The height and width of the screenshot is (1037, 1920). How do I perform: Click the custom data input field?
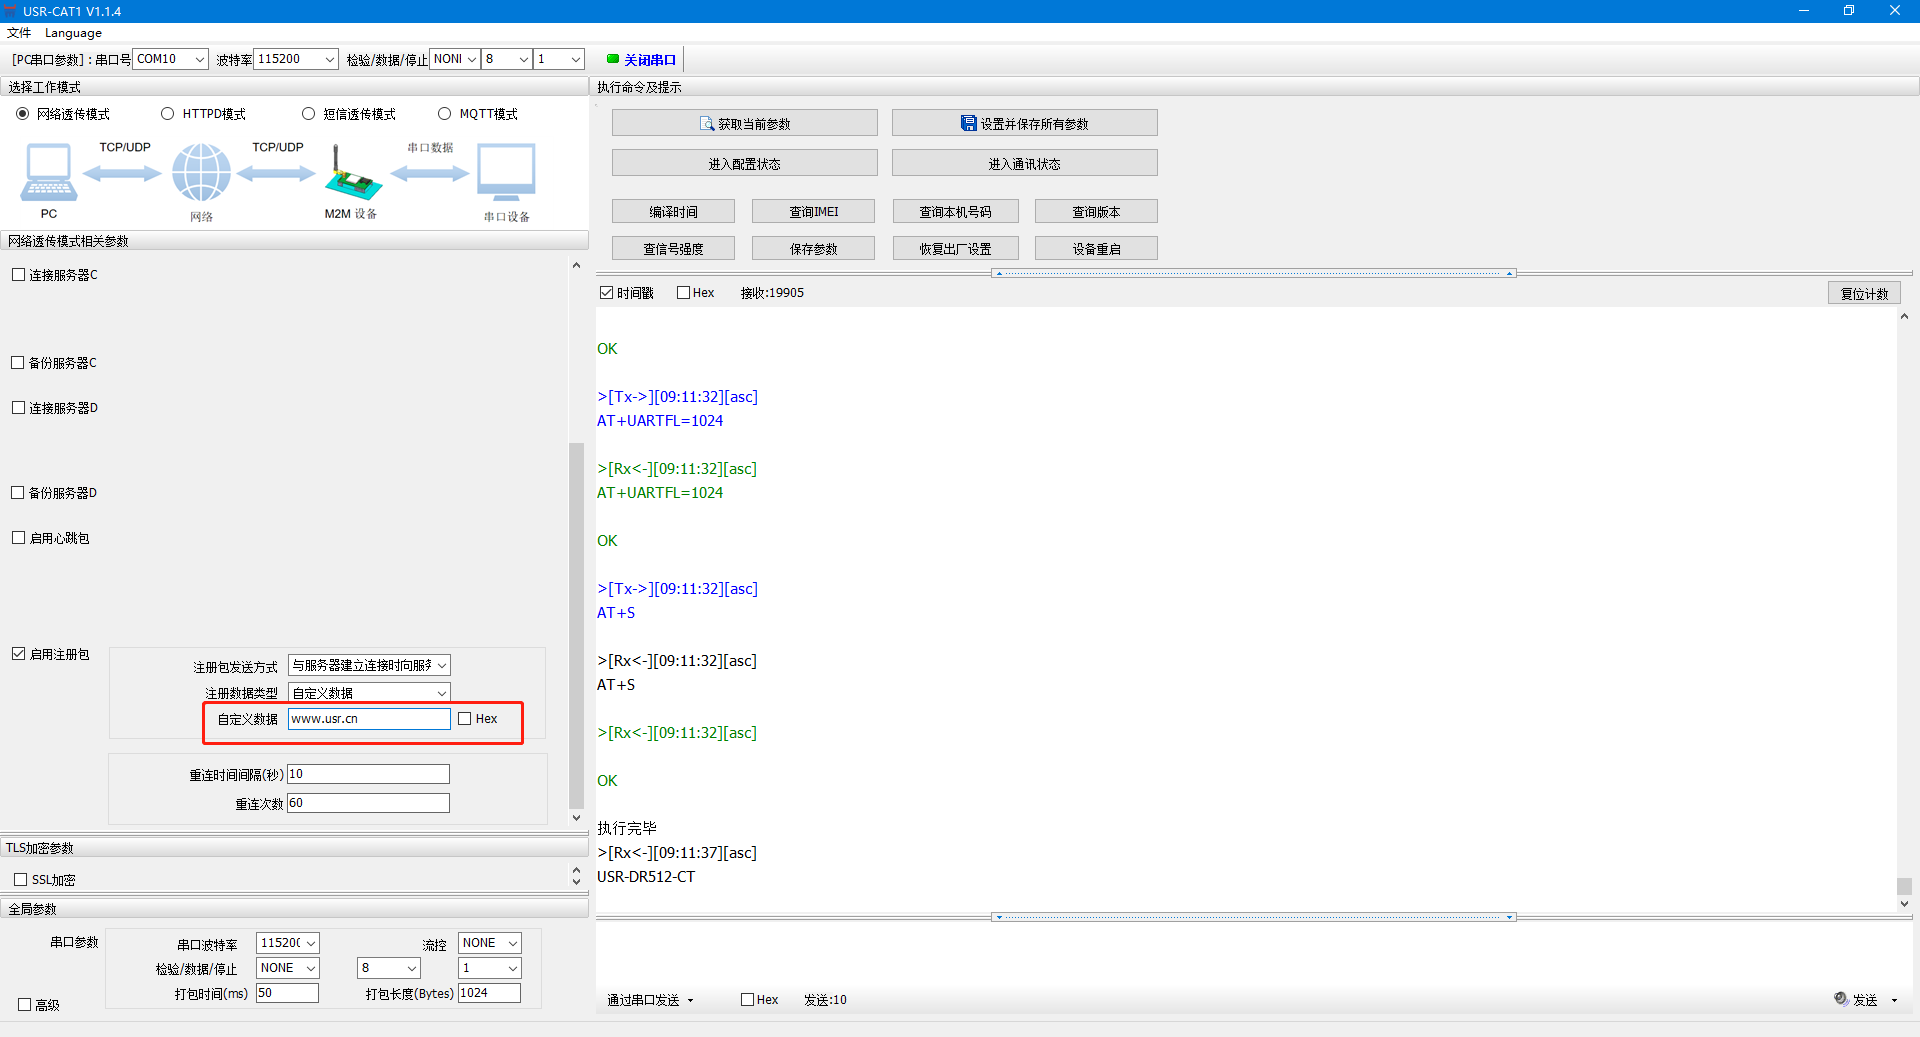tap(368, 719)
